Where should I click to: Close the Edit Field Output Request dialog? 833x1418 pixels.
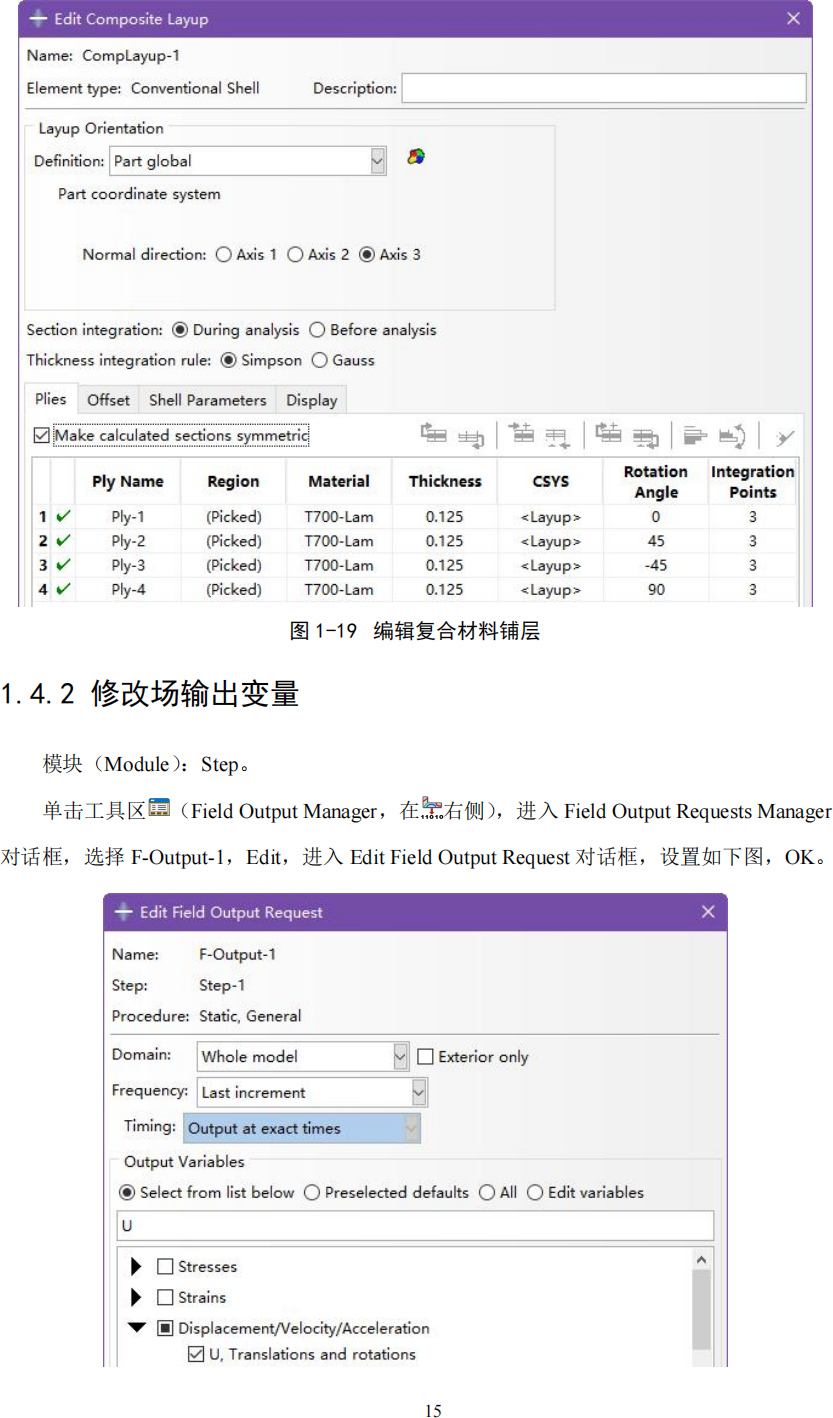click(x=708, y=912)
